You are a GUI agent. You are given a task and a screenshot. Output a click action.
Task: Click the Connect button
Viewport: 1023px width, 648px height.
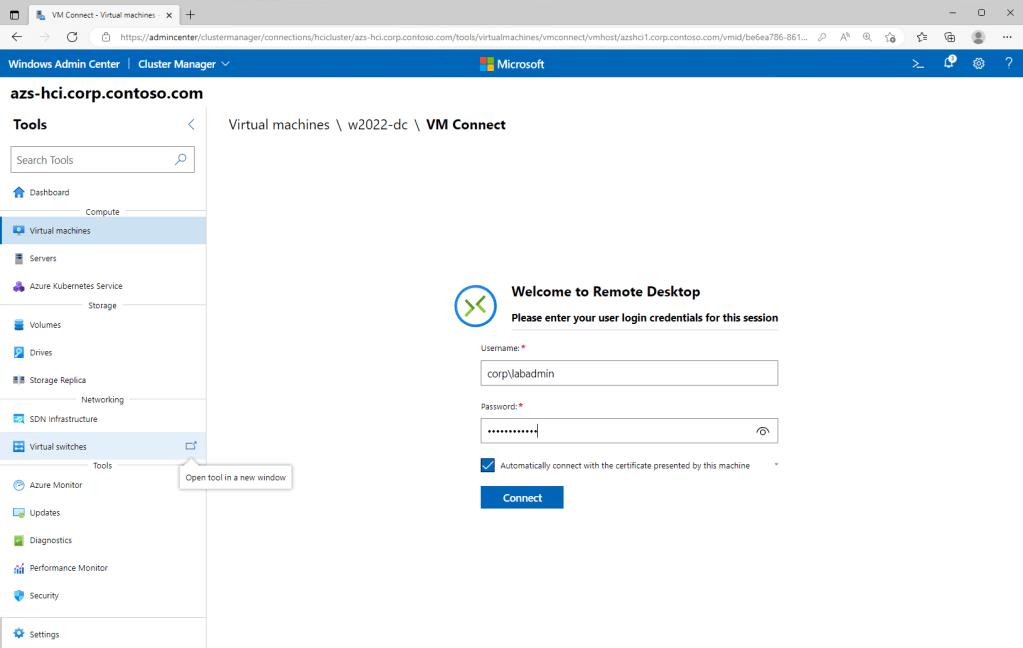(522, 497)
